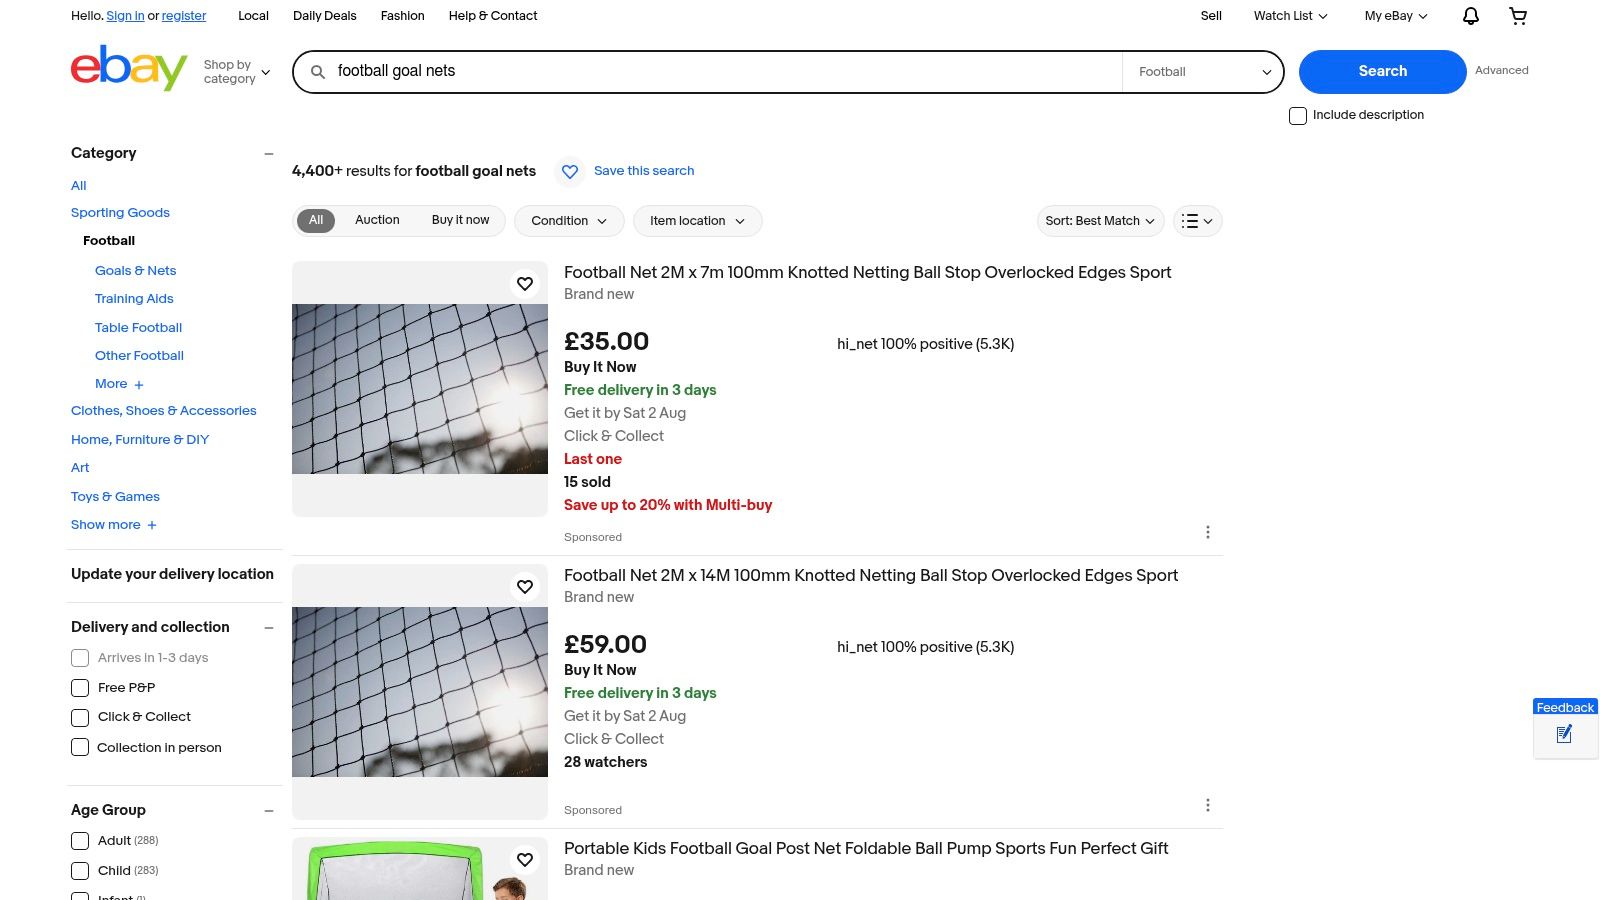Screen dimensions: 1600x900
Task: Open 2M x 7m net thumbnail image
Action: tap(420, 389)
